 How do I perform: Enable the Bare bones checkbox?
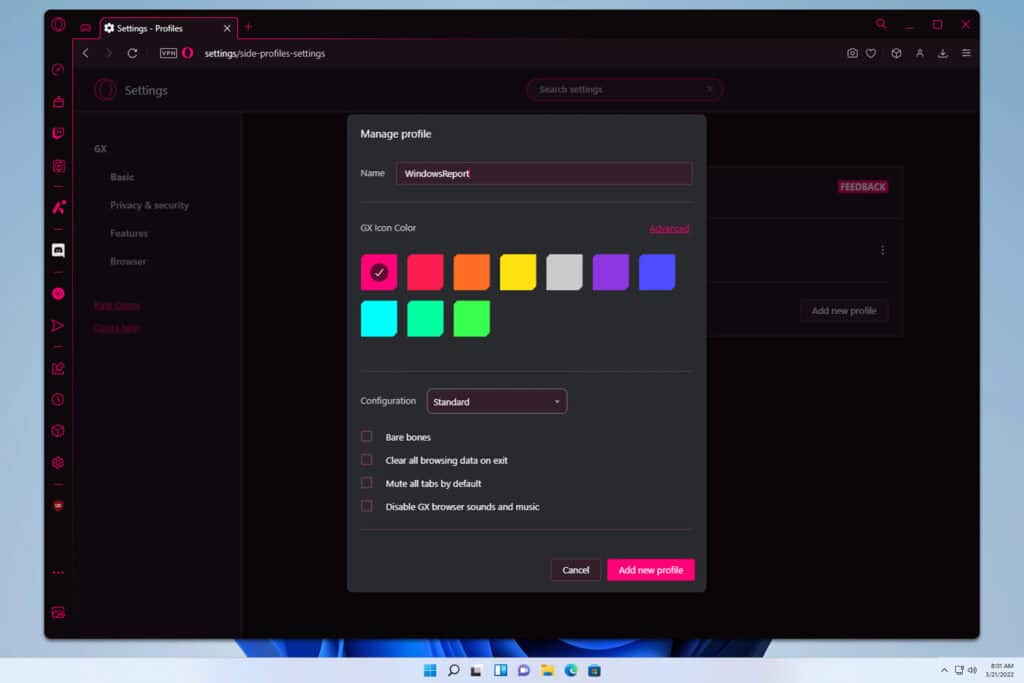pyautogui.click(x=367, y=436)
